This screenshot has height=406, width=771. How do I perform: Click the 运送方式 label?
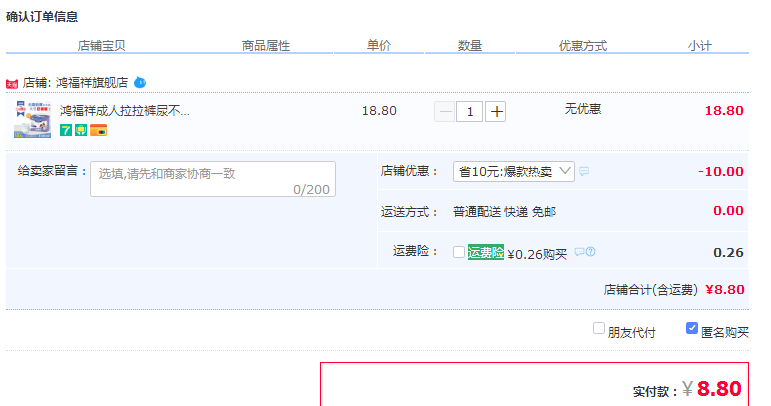(410, 212)
